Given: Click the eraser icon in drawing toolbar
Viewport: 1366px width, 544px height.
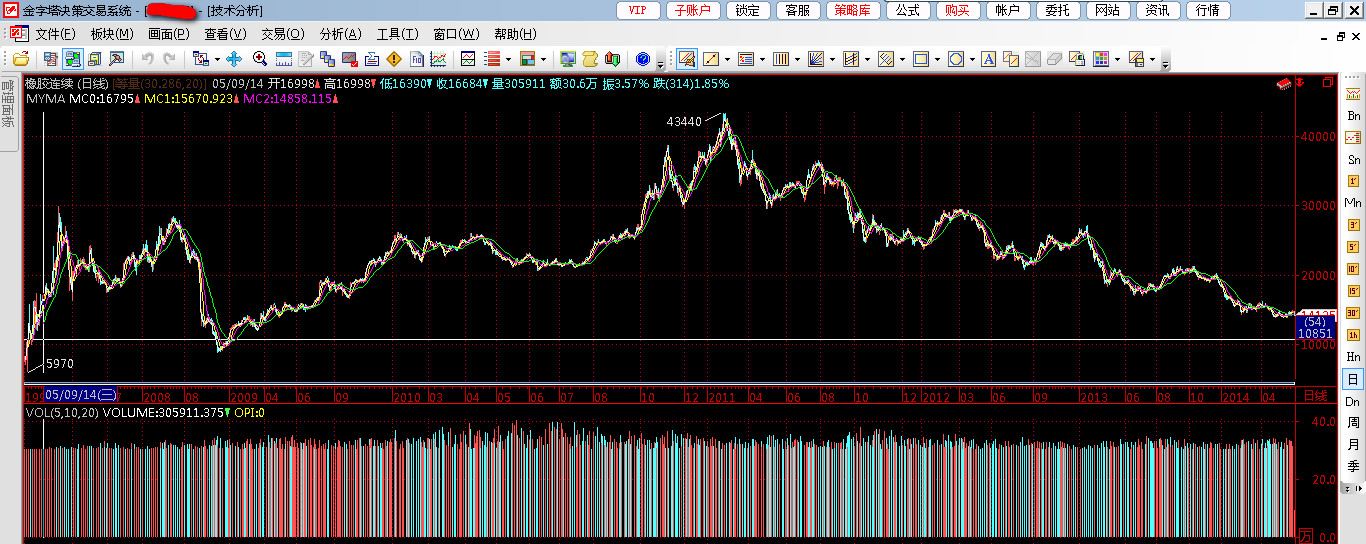Looking at the screenshot, I should click(x=1054, y=60).
